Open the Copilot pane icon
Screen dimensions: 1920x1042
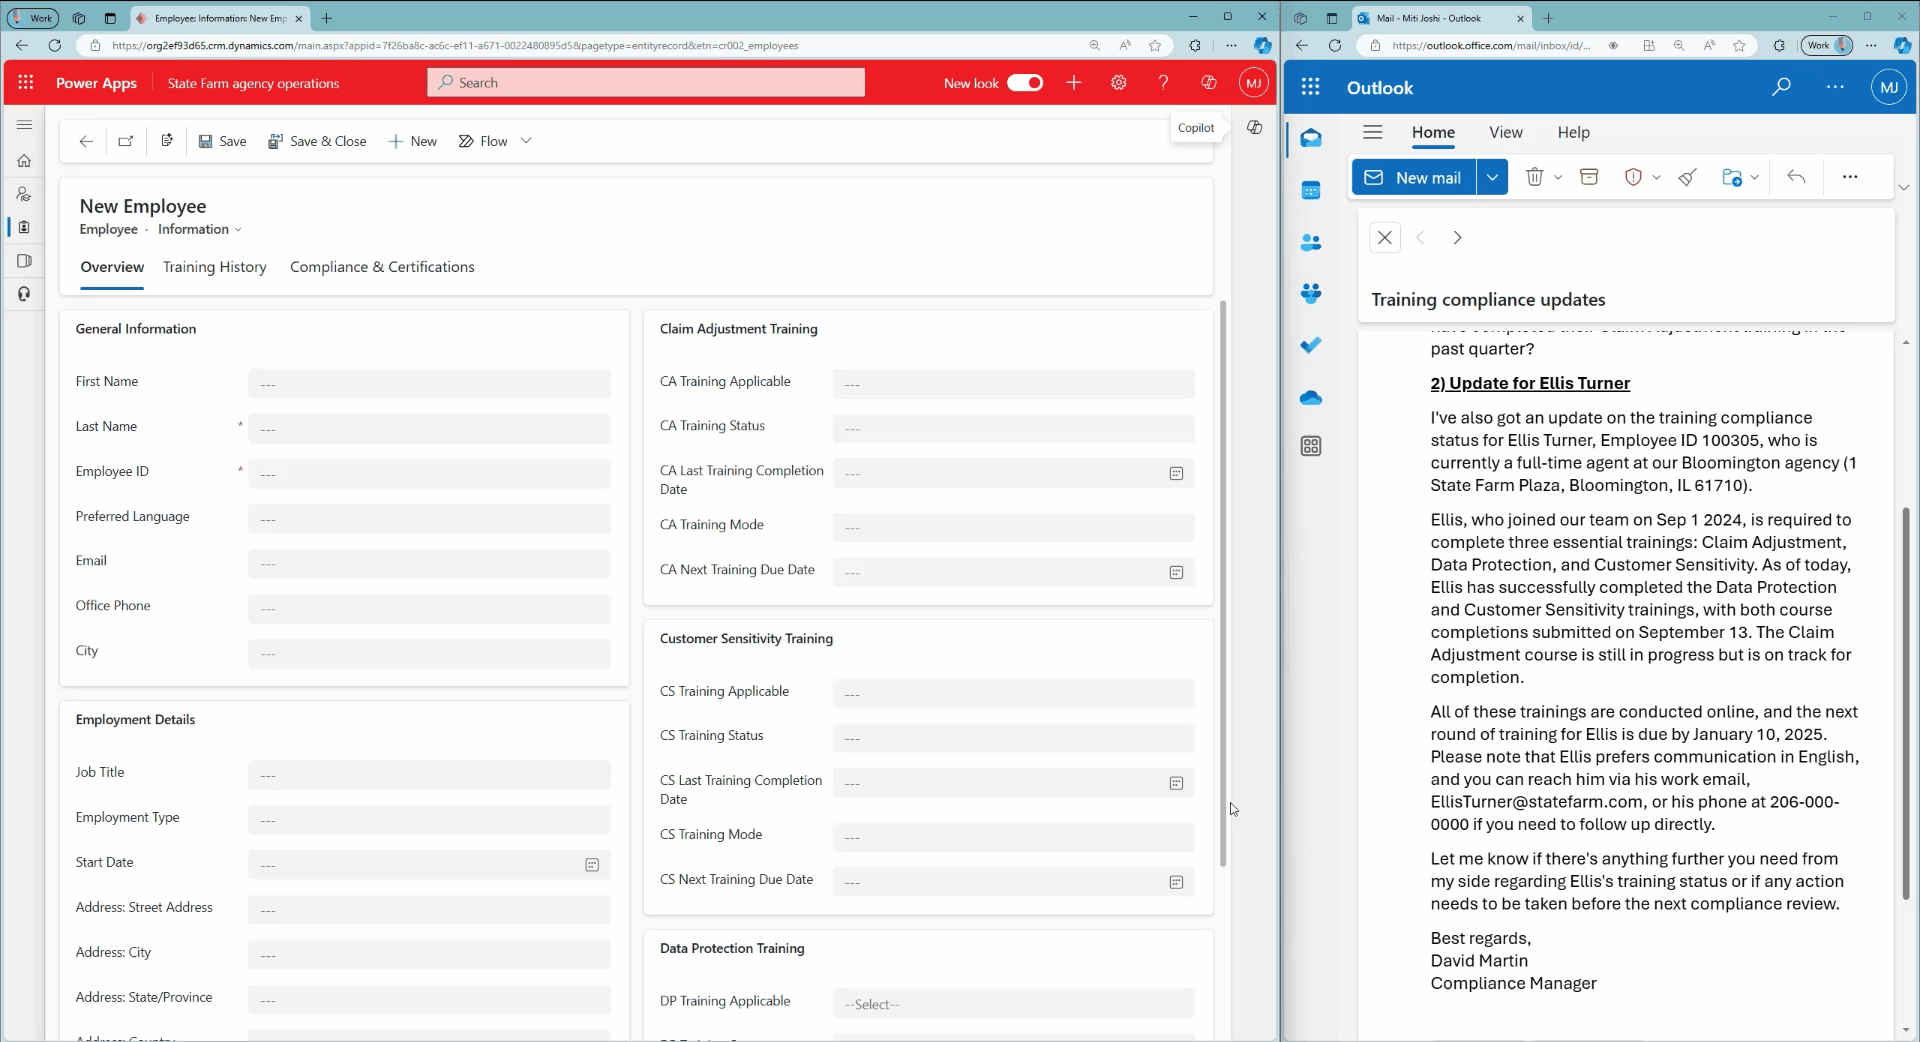pyautogui.click(x=1254, y=127)
